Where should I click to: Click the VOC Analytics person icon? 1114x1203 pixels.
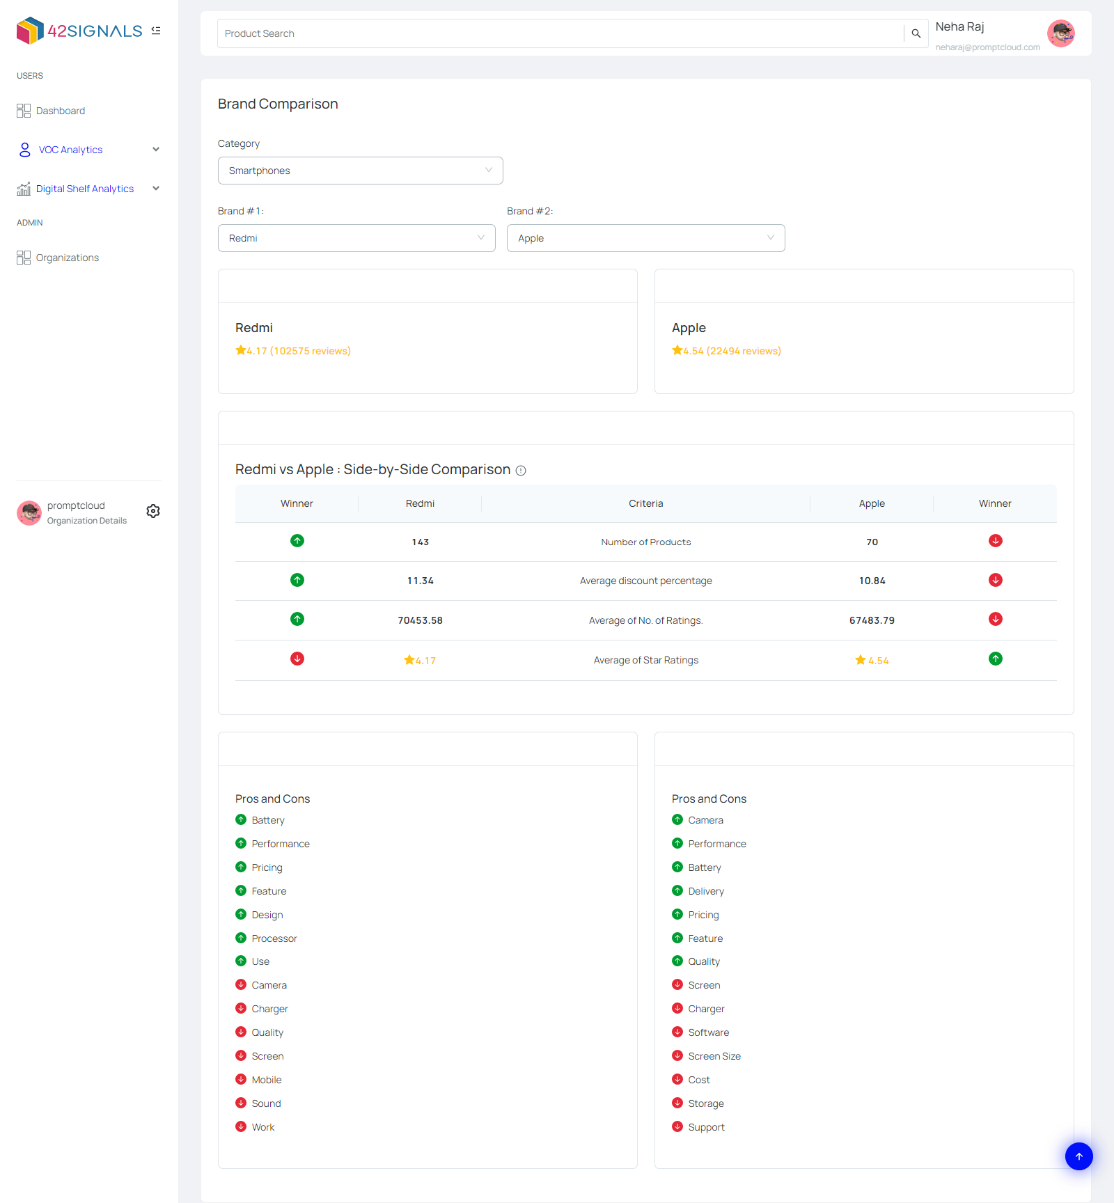(25, 150)
